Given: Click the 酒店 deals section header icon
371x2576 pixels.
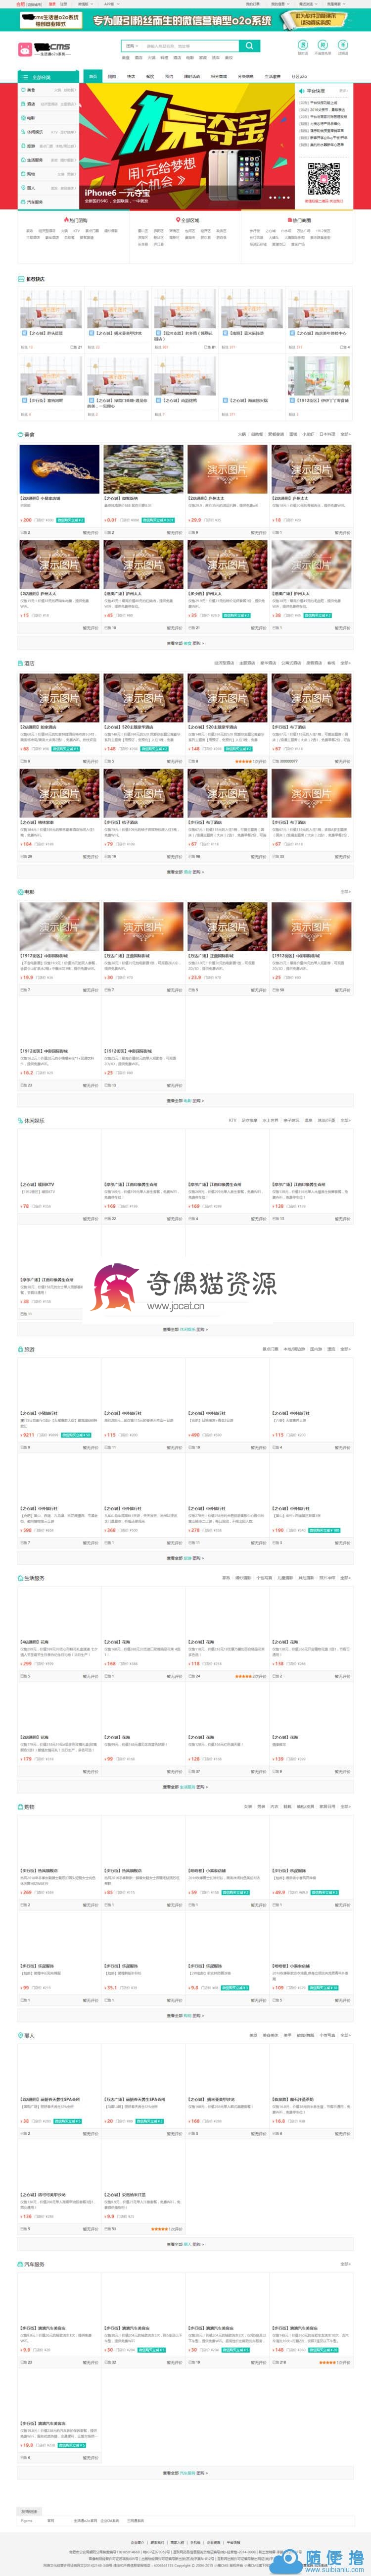Looking at the screenshot, I should [20, 663].
